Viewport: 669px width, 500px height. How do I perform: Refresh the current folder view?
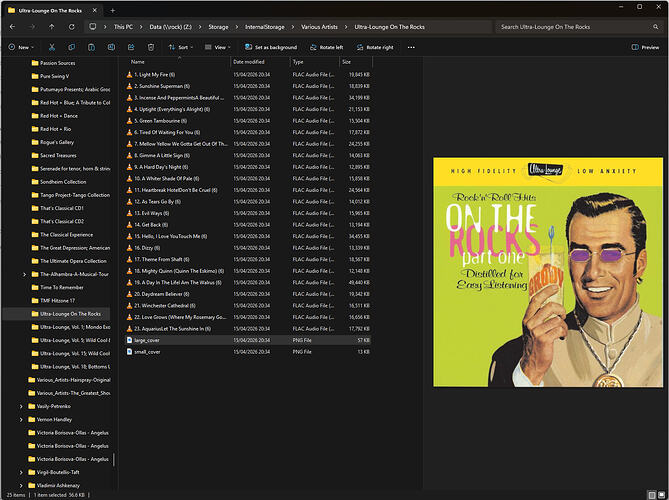click(72, 27)
